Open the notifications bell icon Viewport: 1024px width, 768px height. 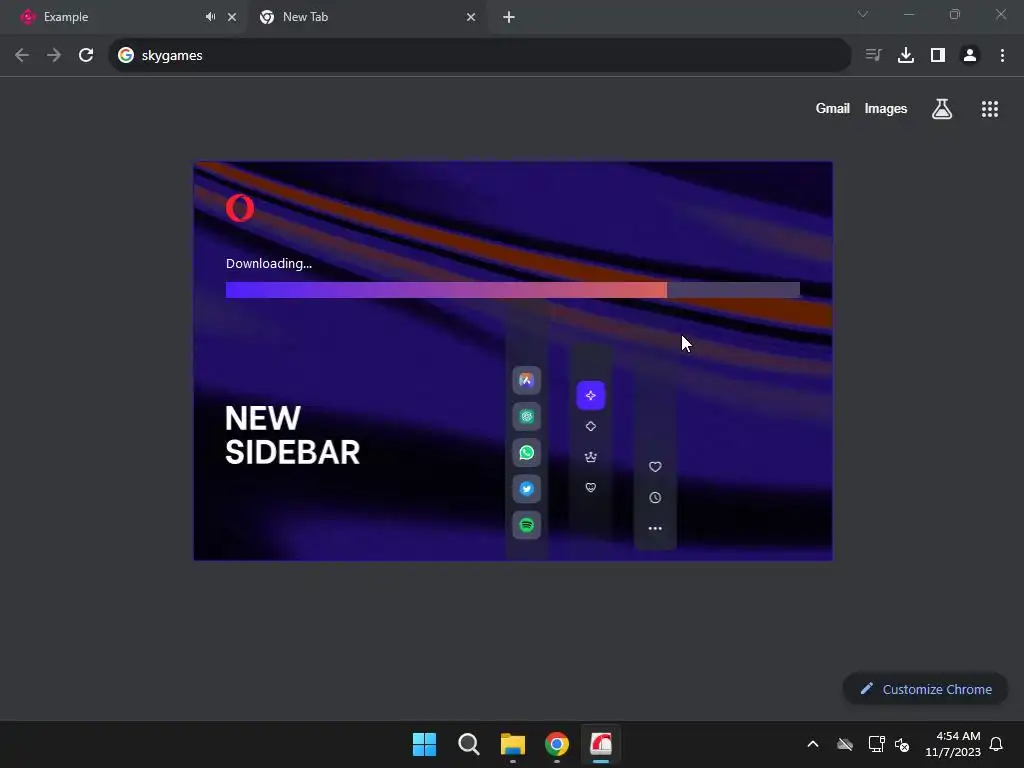point(996,744)
